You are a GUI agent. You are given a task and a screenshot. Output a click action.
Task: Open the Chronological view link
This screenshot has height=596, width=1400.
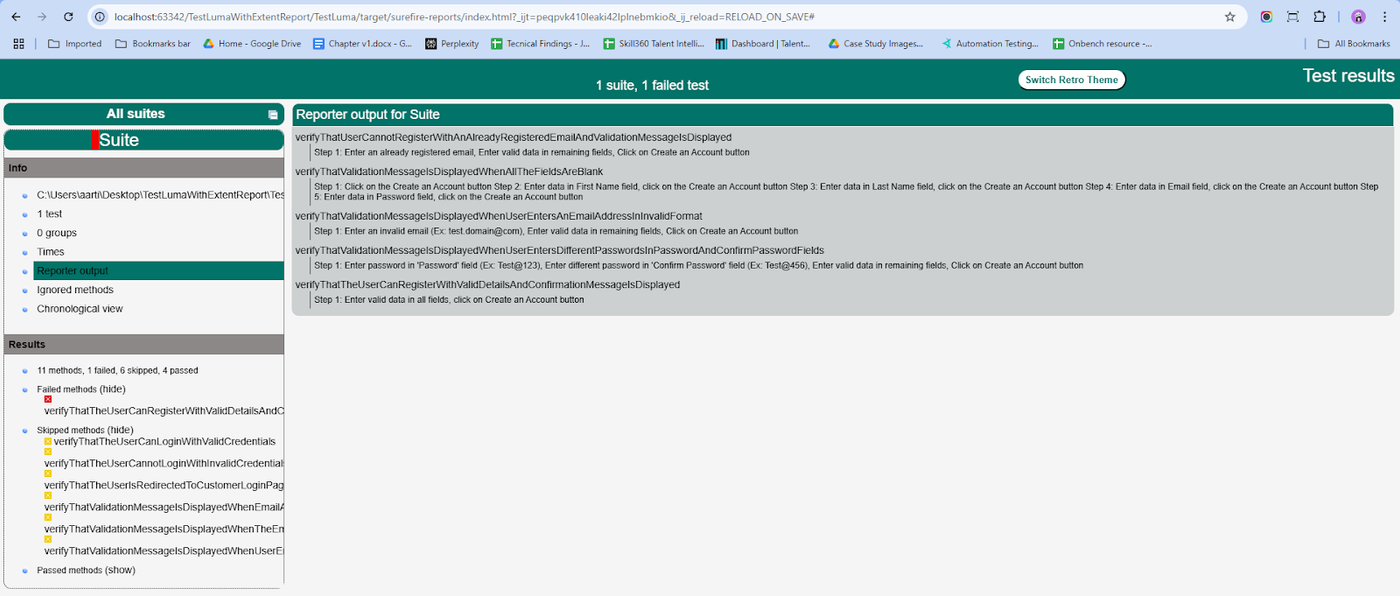80,309
